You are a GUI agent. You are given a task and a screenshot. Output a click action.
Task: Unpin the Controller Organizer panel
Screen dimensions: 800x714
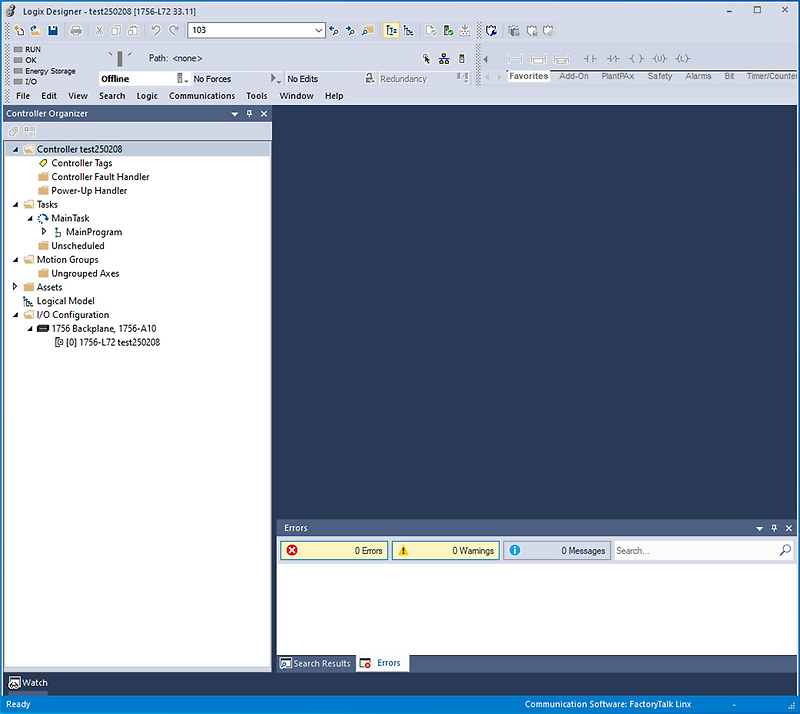tap(249, 113)
